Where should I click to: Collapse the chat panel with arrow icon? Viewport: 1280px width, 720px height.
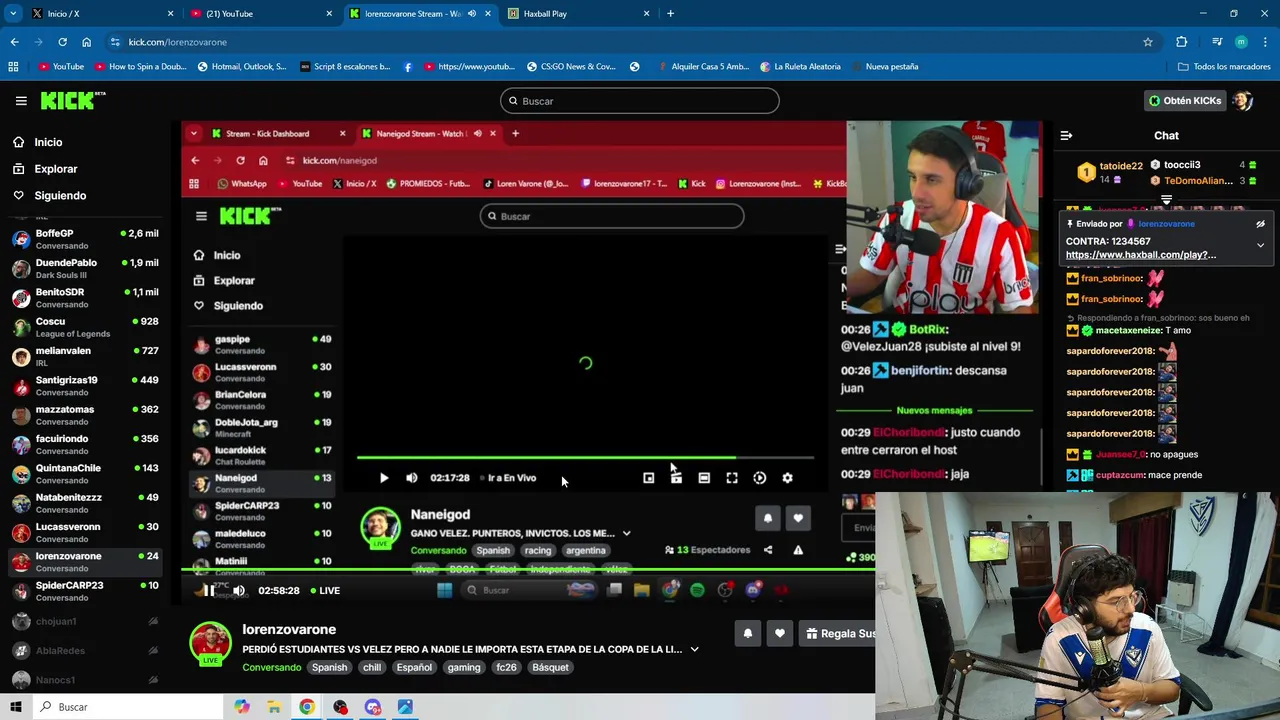coord(1066,136)
